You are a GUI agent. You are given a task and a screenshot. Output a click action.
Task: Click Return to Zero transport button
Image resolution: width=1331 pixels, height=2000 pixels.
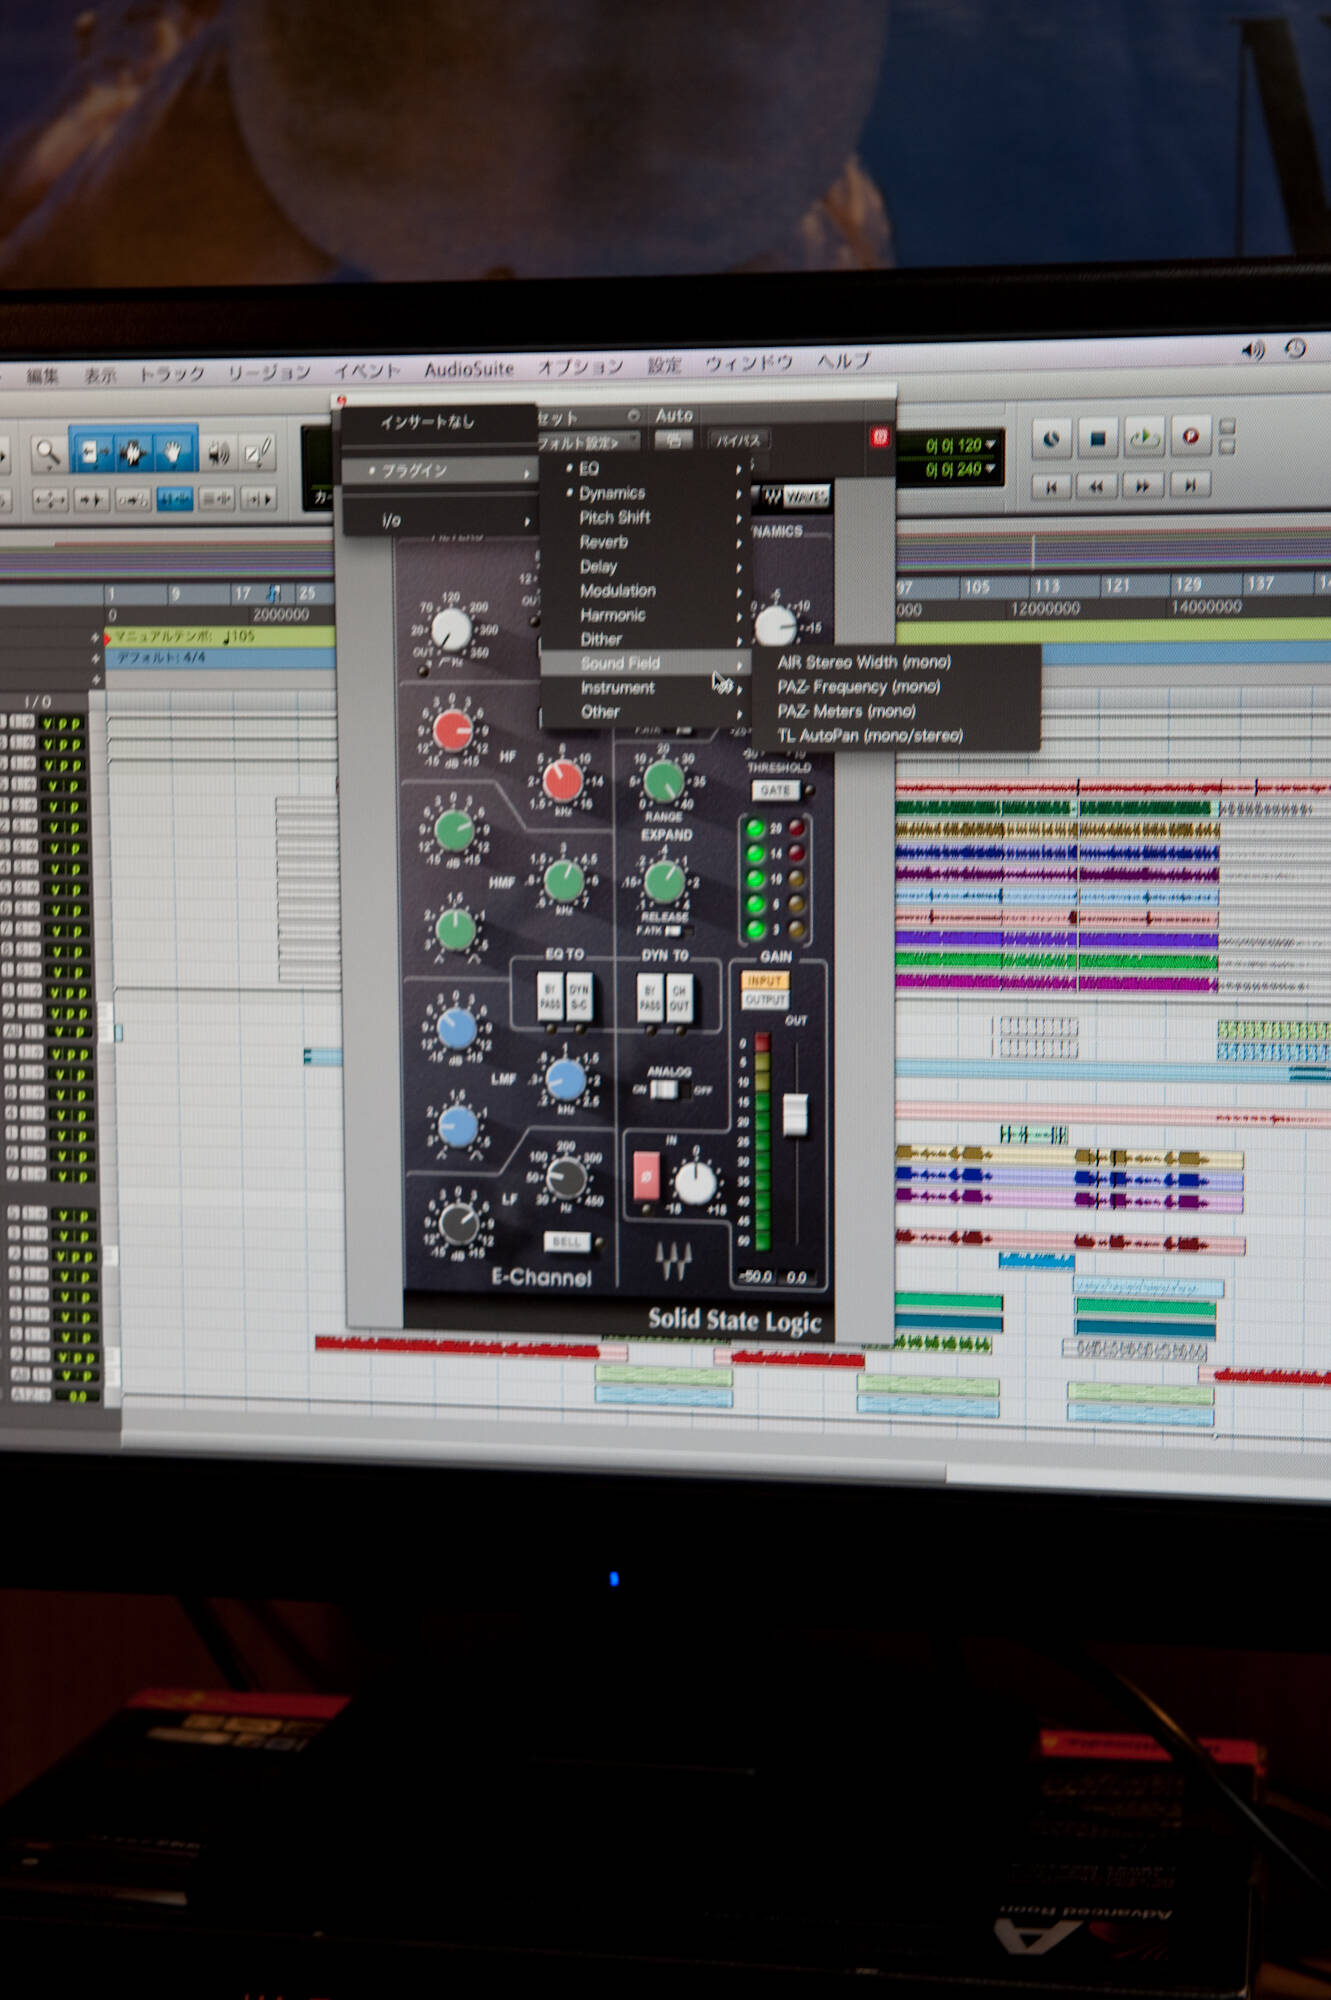click(1051, 487)
